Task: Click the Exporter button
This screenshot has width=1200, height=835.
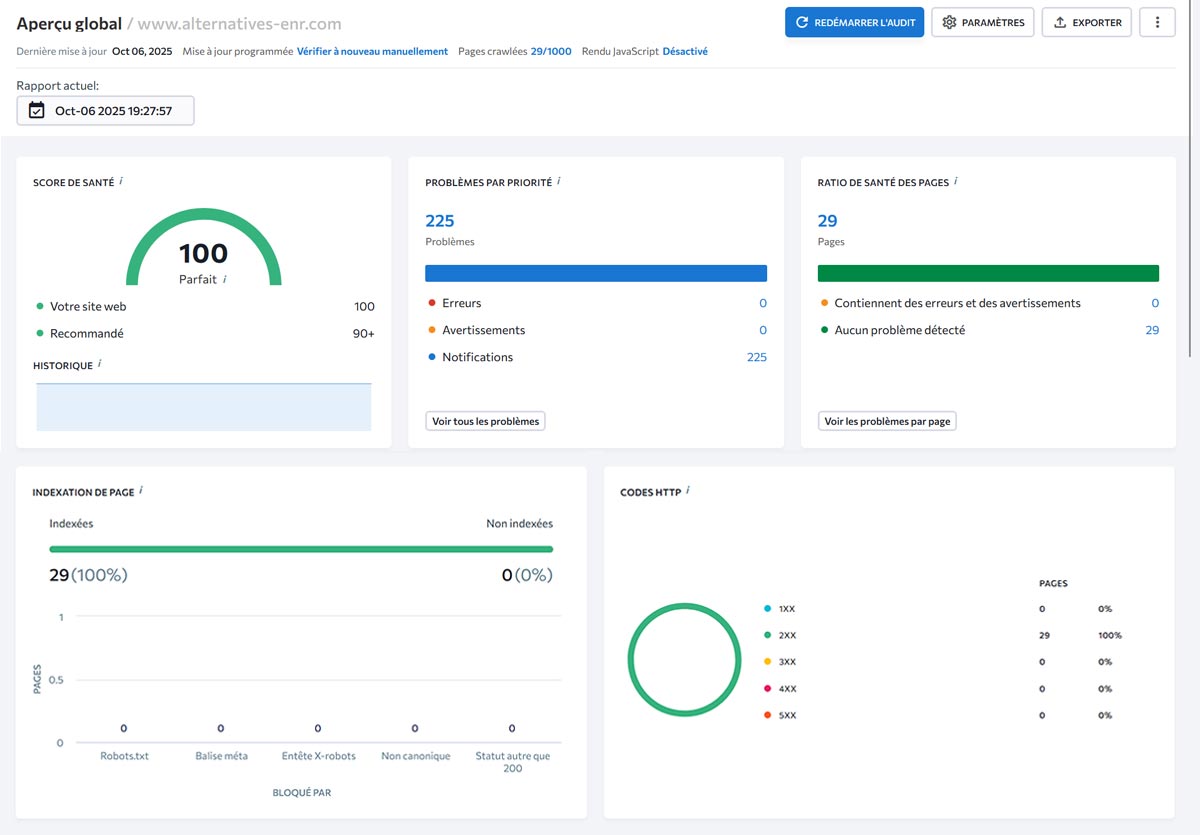Action: [1086, 22]
